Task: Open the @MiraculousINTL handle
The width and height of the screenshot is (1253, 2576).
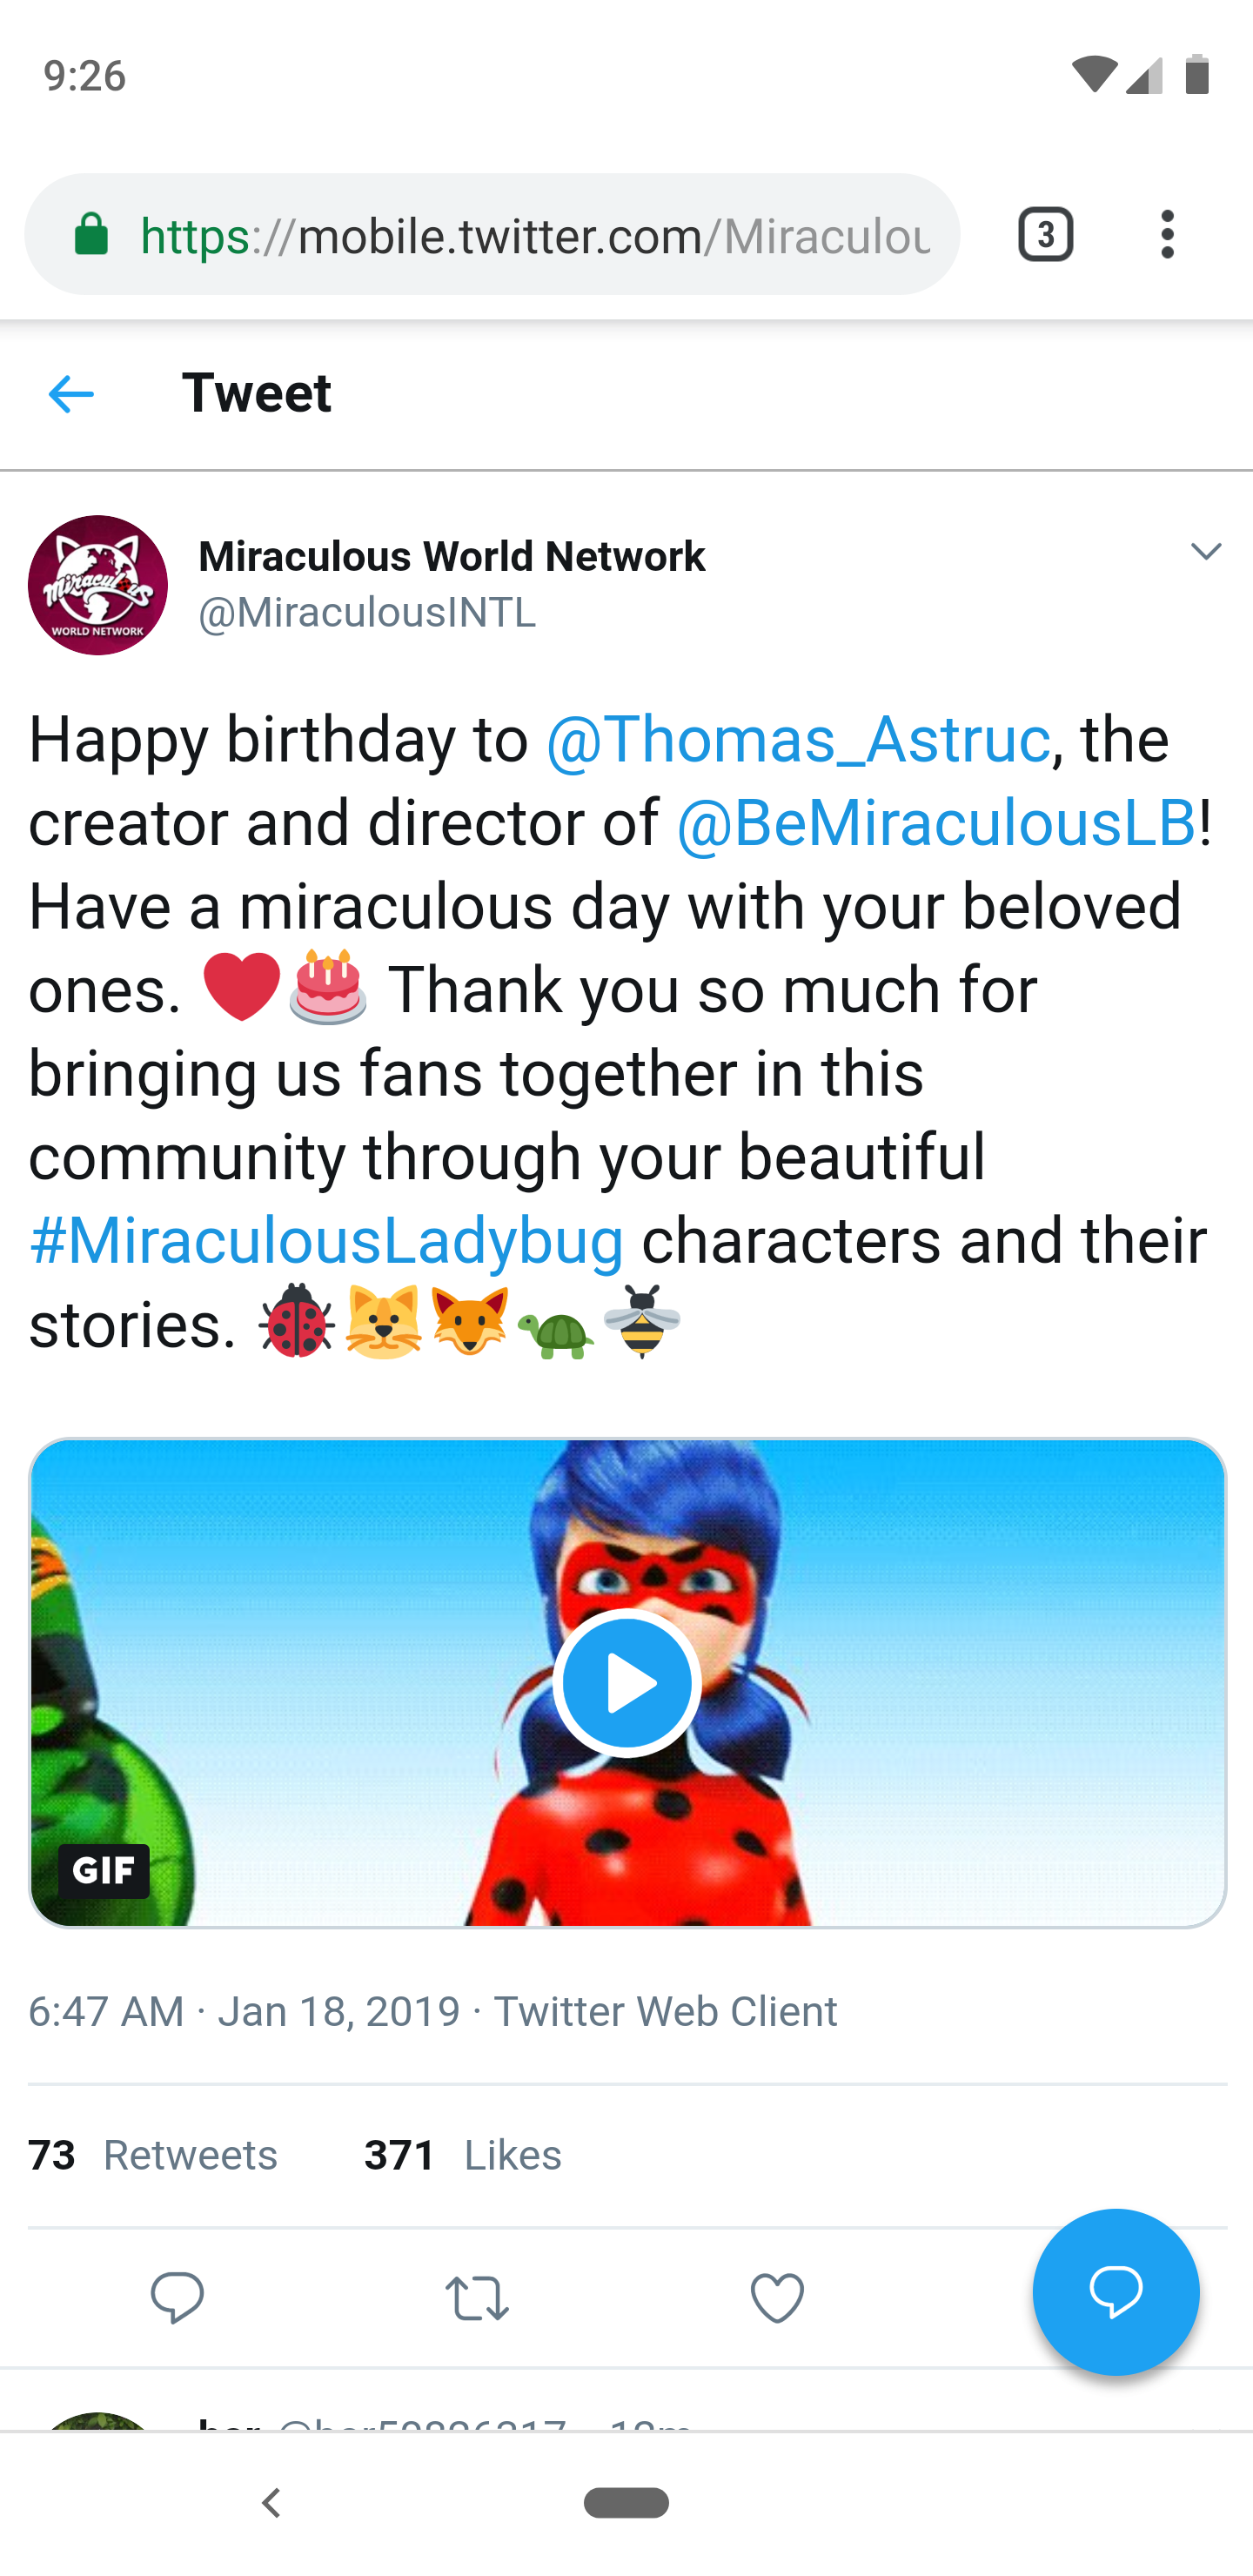Action: coord(367,612)
